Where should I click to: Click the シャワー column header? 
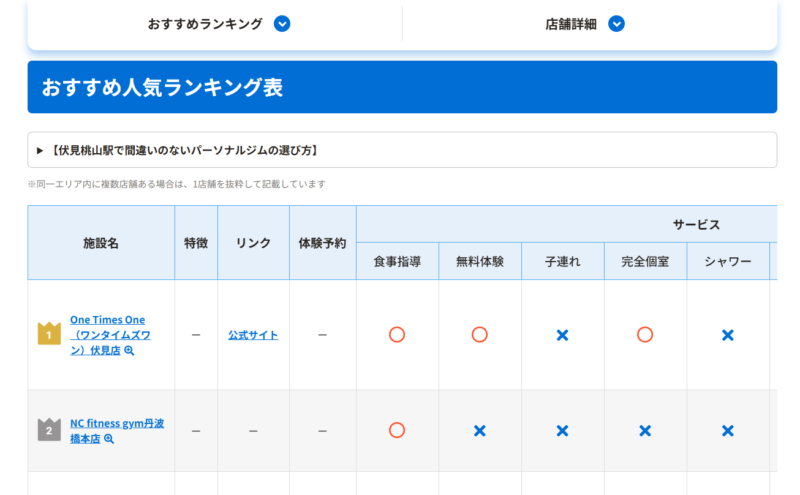point(727,261)
